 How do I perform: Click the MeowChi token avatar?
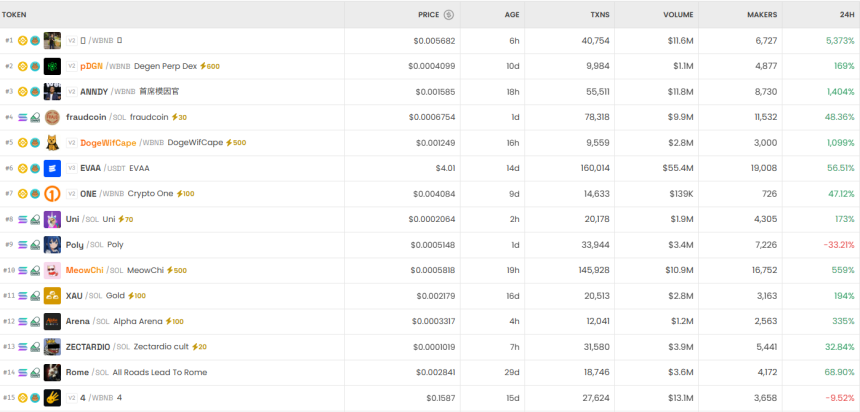point(52,270)
